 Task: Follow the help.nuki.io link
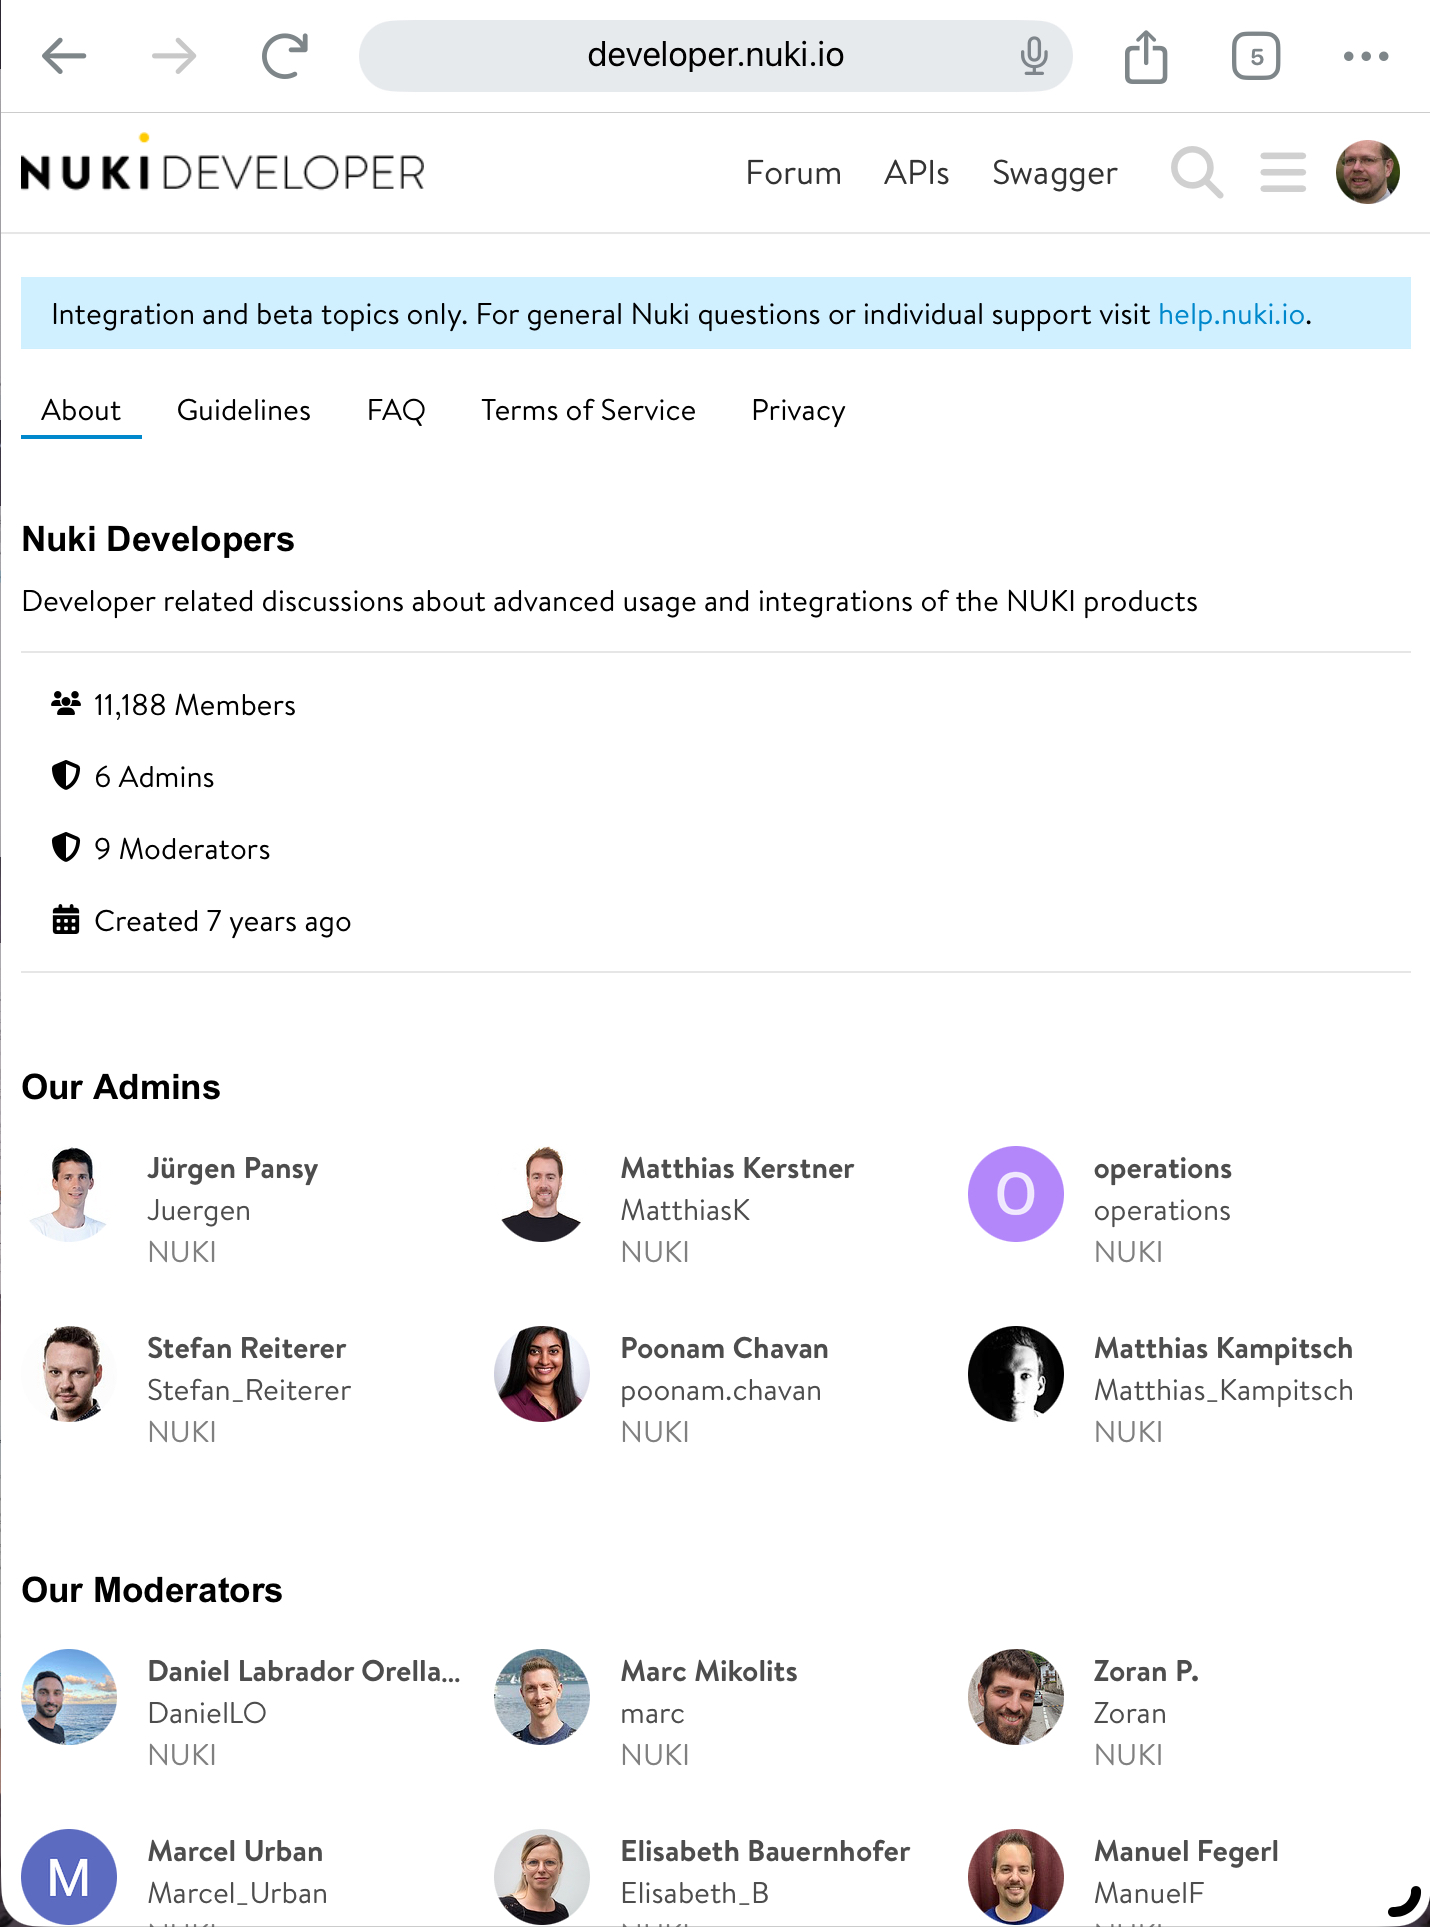point(1231,314)
